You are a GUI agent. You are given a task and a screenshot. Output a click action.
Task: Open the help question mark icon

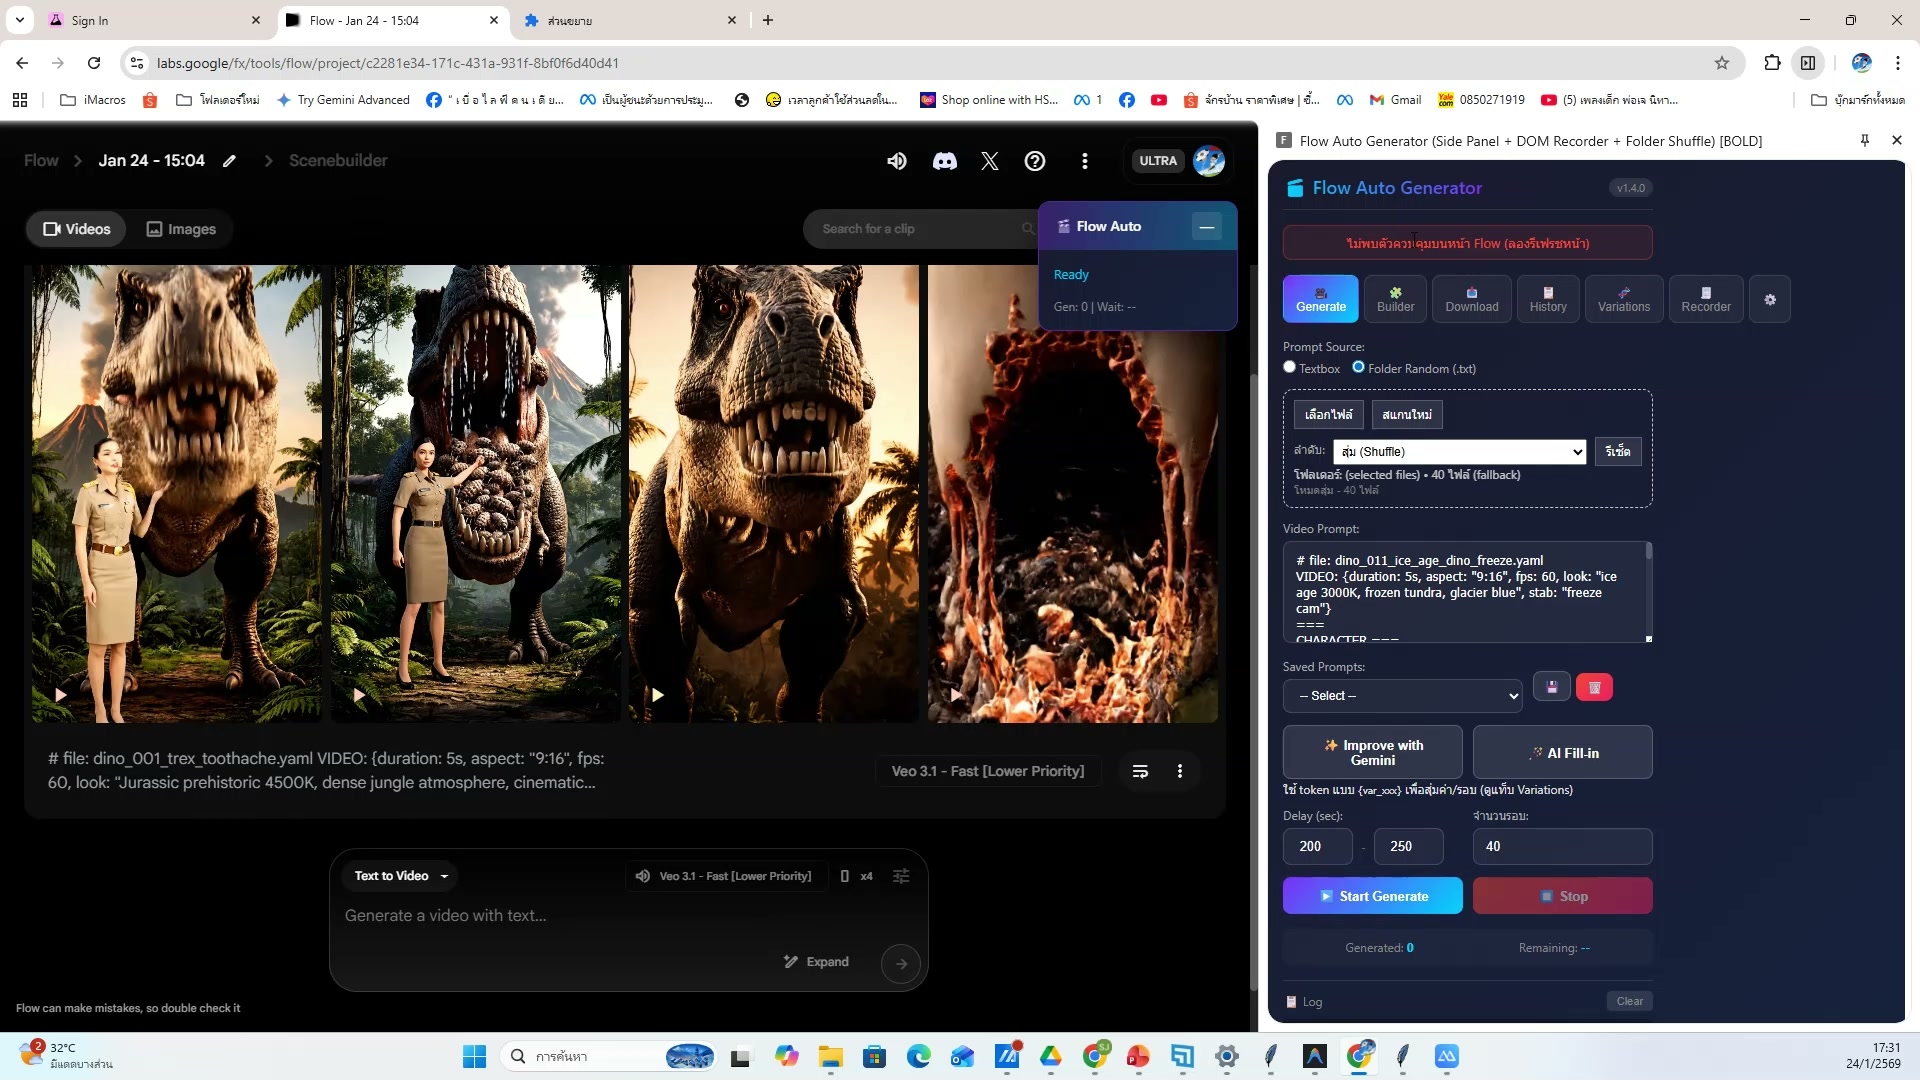point(1035,161)
